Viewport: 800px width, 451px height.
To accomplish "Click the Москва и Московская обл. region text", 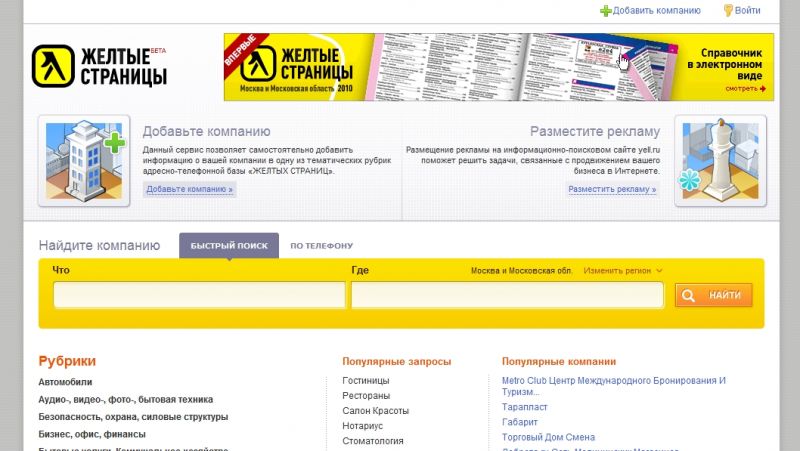I will point(521,270).
